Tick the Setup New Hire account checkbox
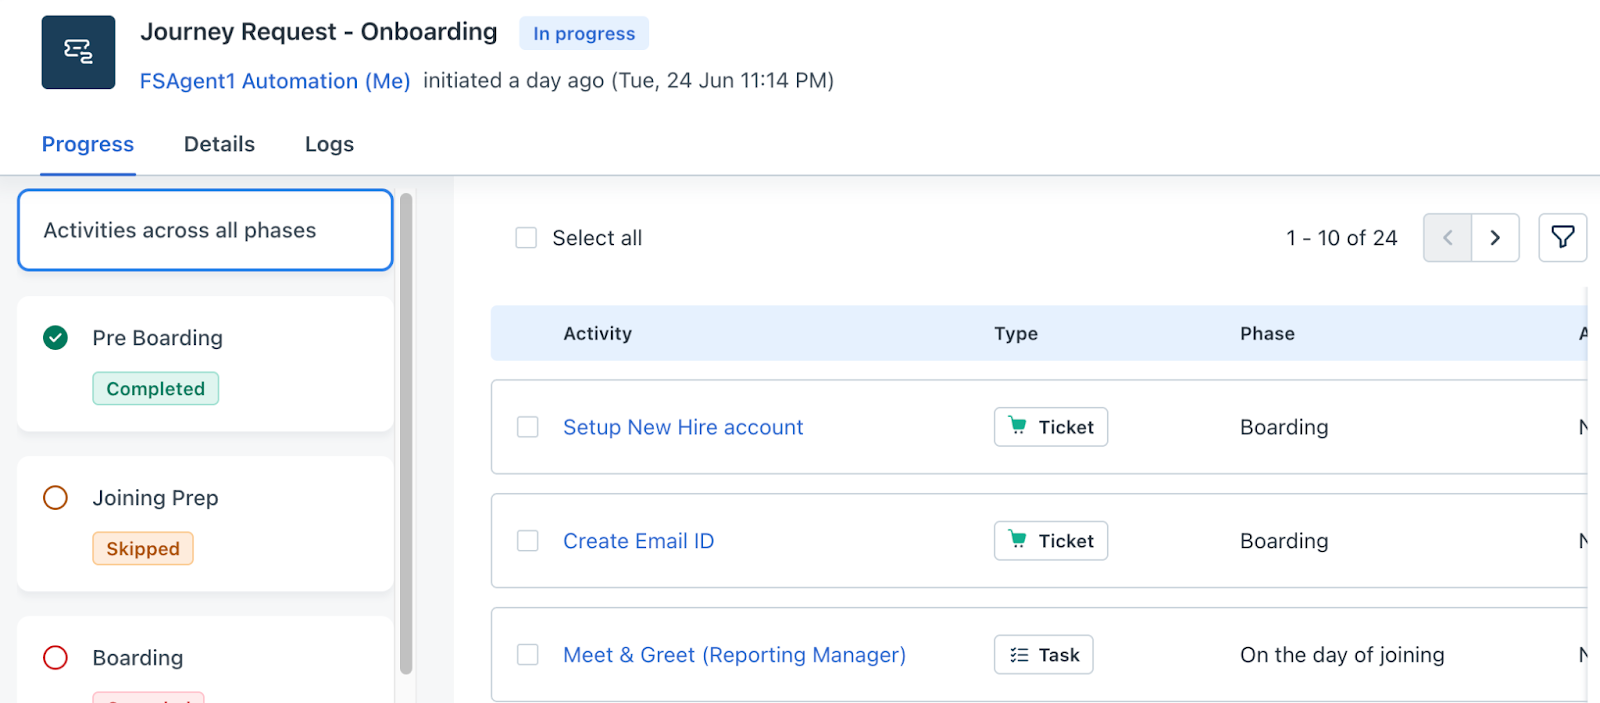Screen dimensions: 1600x703 [x=528, y=427]
